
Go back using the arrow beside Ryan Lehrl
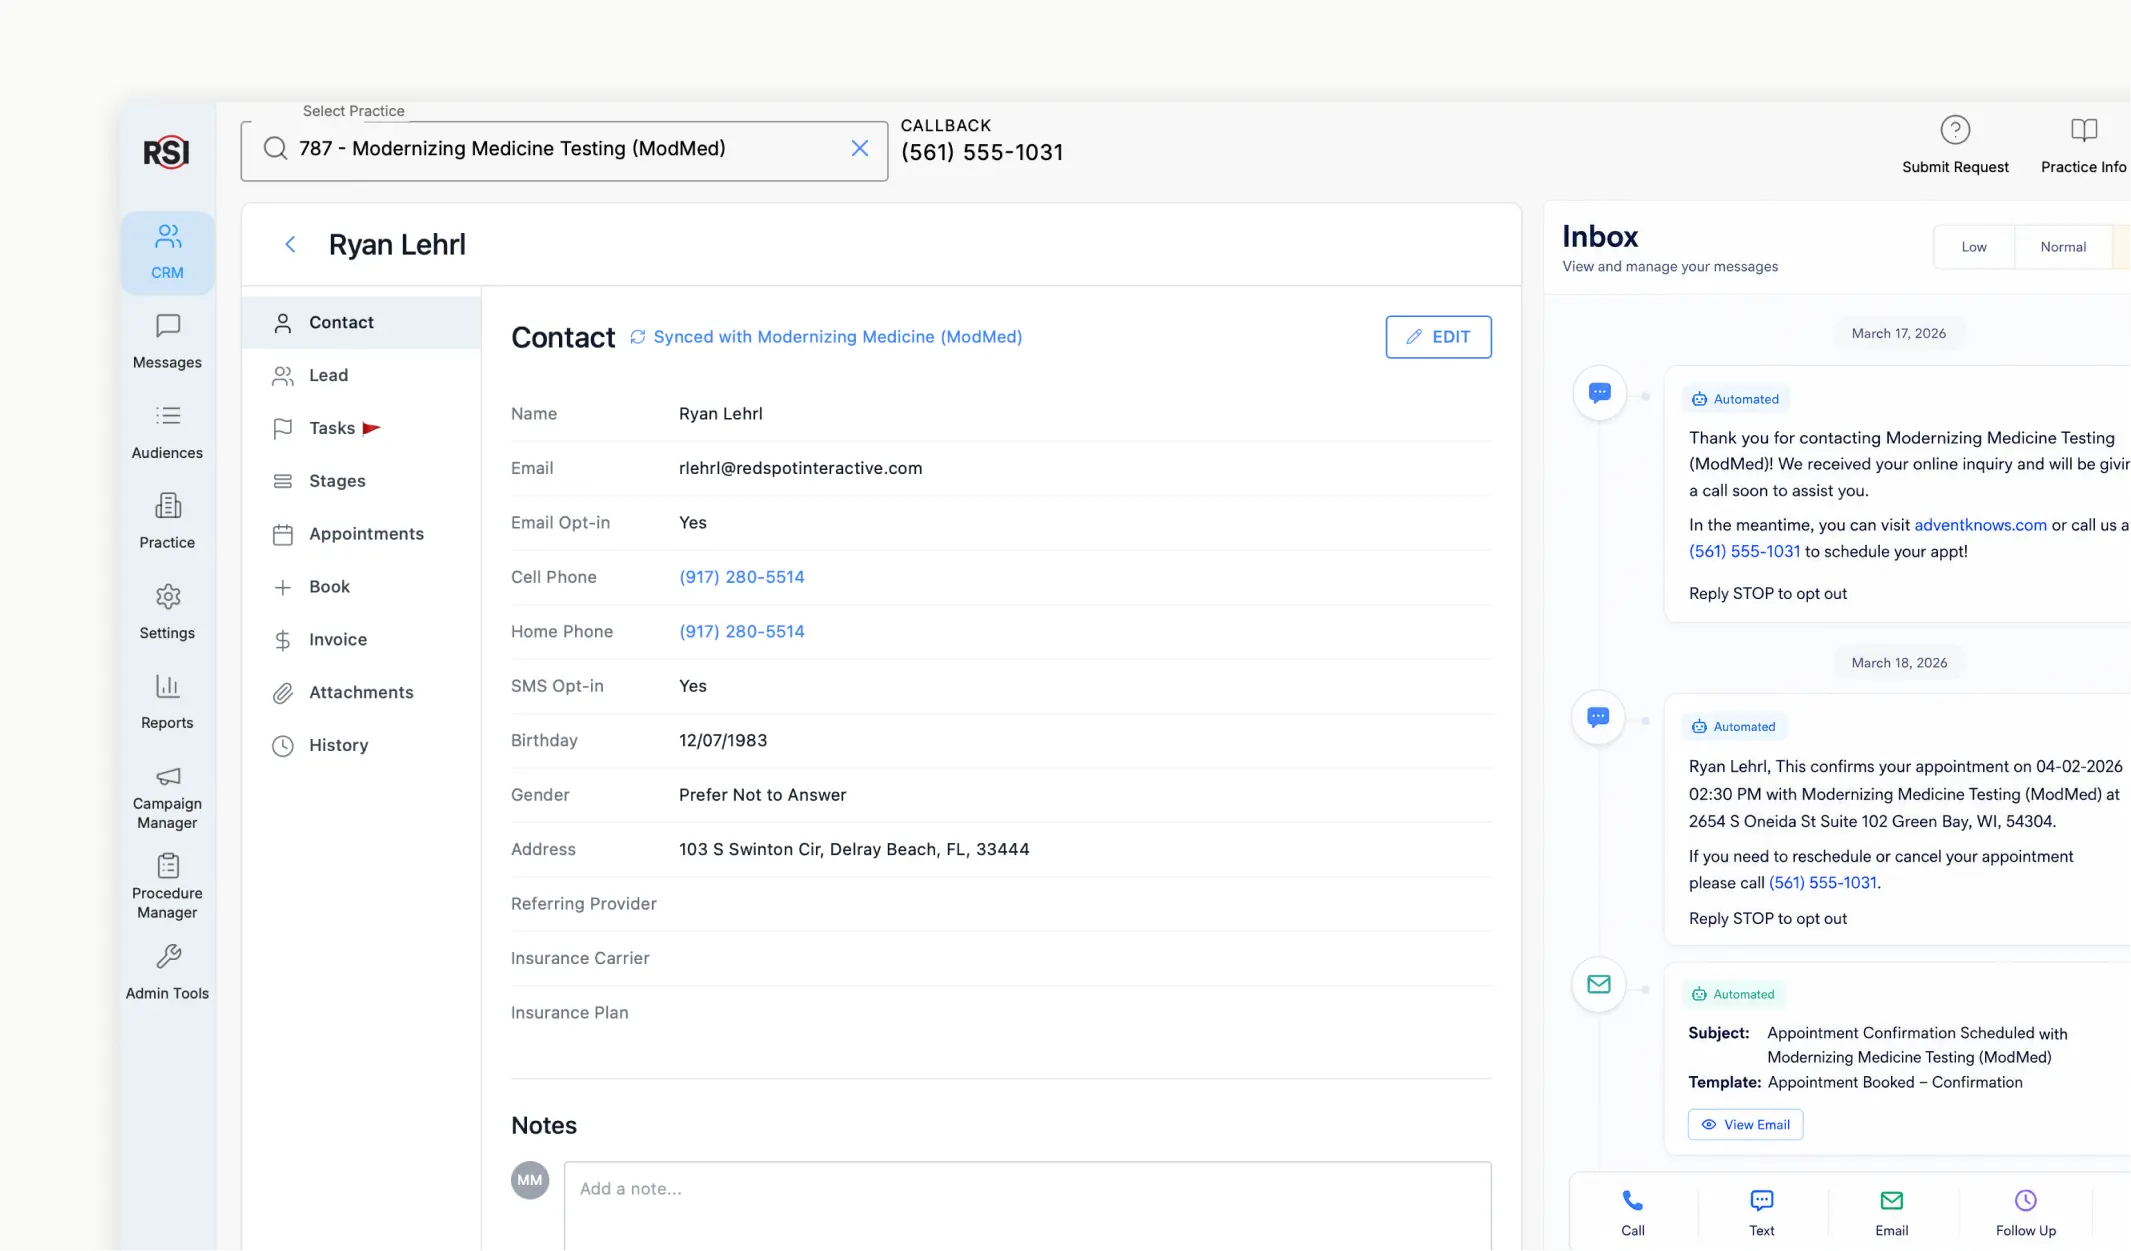pyautogui.click(x=290, y=244)
